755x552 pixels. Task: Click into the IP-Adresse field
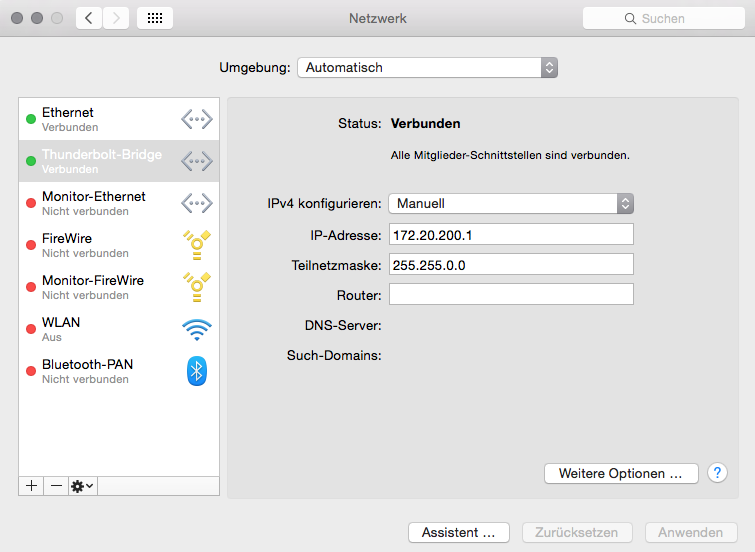coord(511,234)
